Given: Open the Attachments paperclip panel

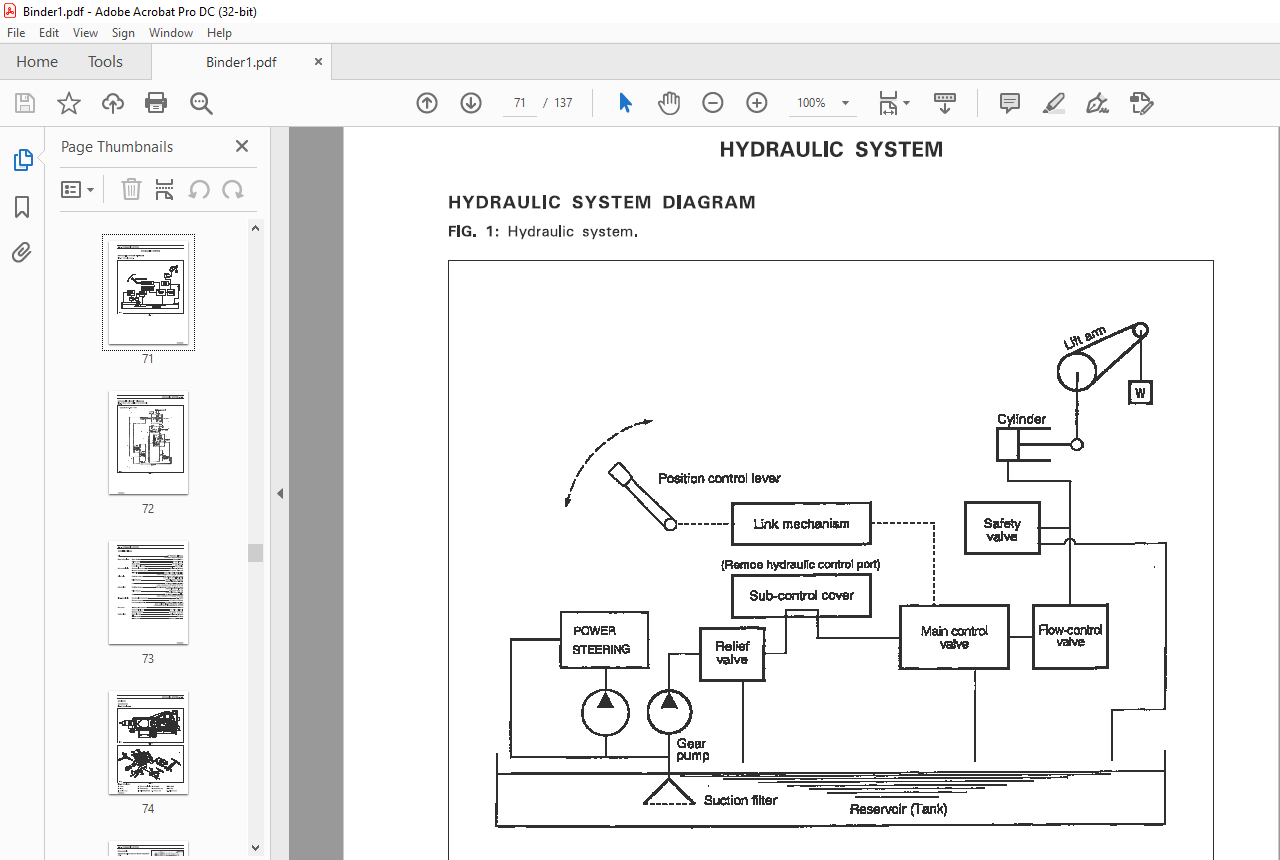Looking at the screenshot, I should pos(22,253).
